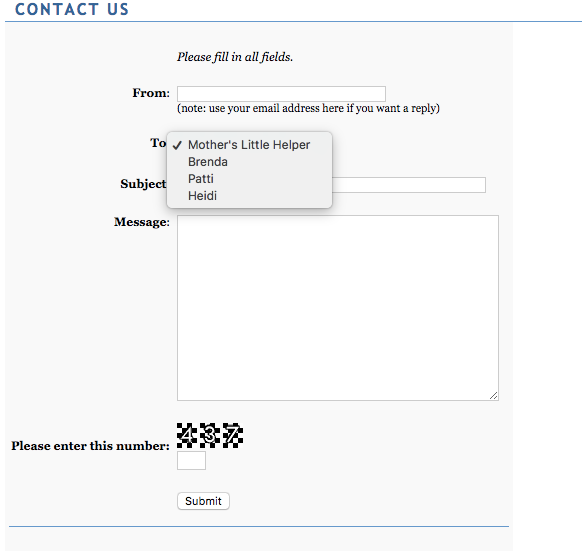Select Mother's Little Helper option
This screenshot has width=582, height=551.
click(x=249, y=145)
